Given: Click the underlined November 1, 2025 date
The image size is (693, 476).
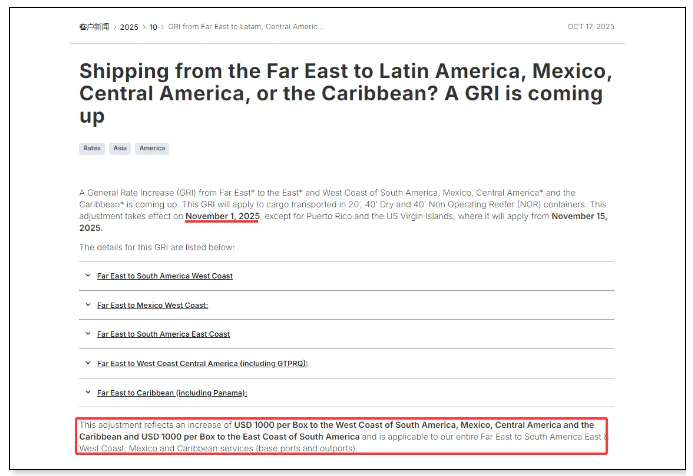Looking at the screenshot, I should click(222, 216).
